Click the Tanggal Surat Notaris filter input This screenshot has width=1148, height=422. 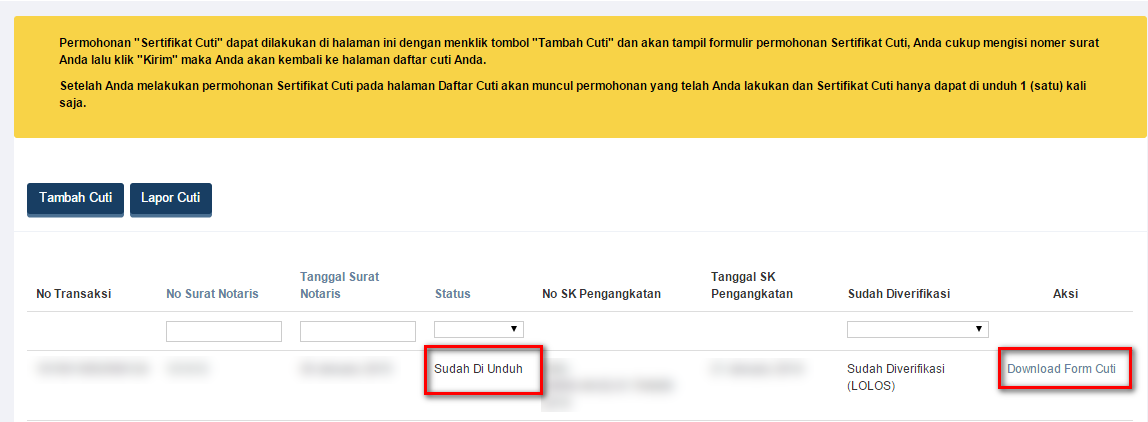click(358, 331)
